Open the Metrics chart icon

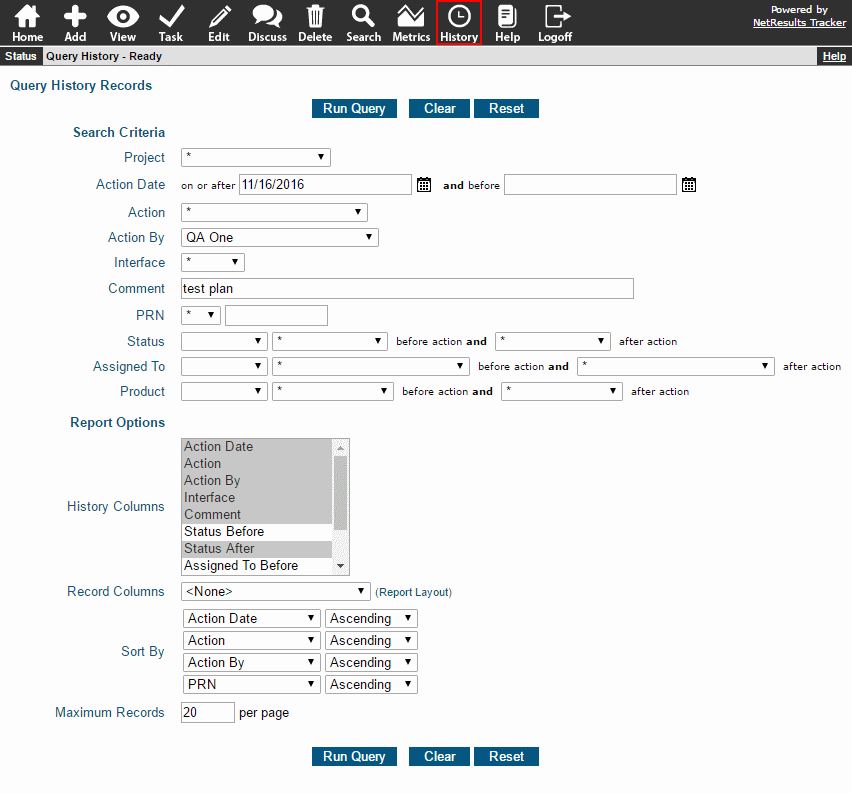click(411, 23)
